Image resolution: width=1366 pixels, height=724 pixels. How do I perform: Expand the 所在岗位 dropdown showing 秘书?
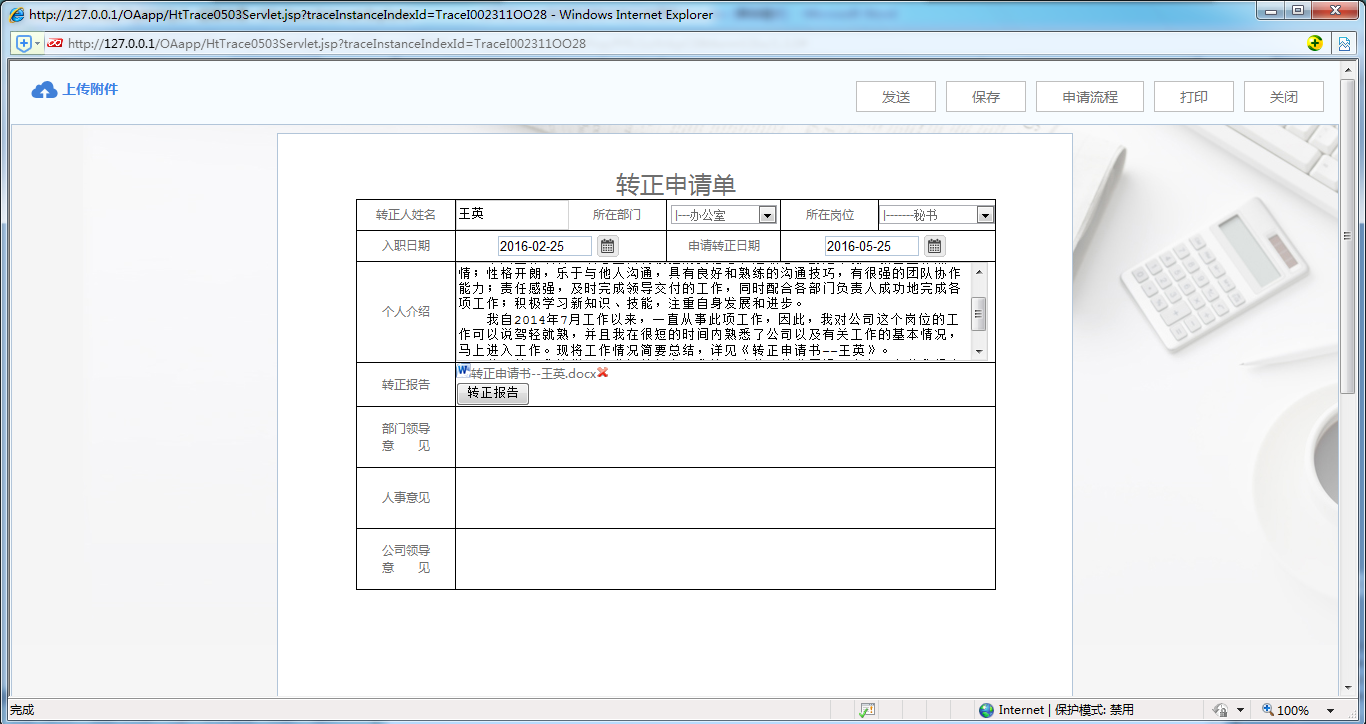tap(984, 215)
